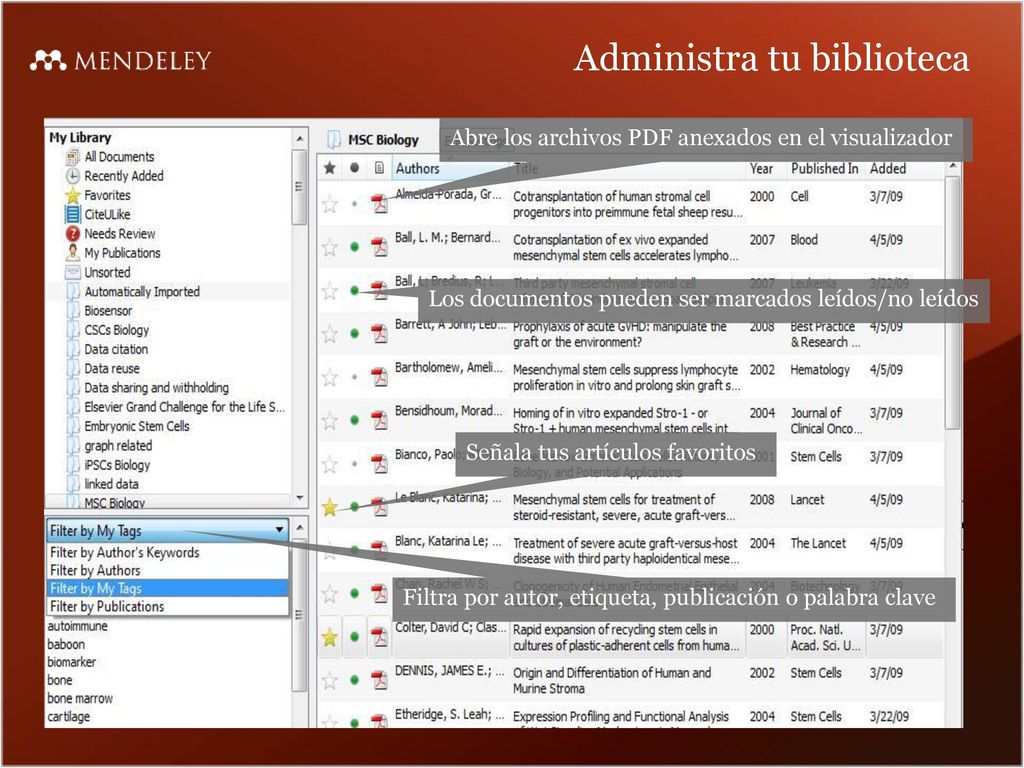The image size is (1024, 768).
Task: Choose highlighted Filter by My Tags option
Action: click(x=168, y=588)
